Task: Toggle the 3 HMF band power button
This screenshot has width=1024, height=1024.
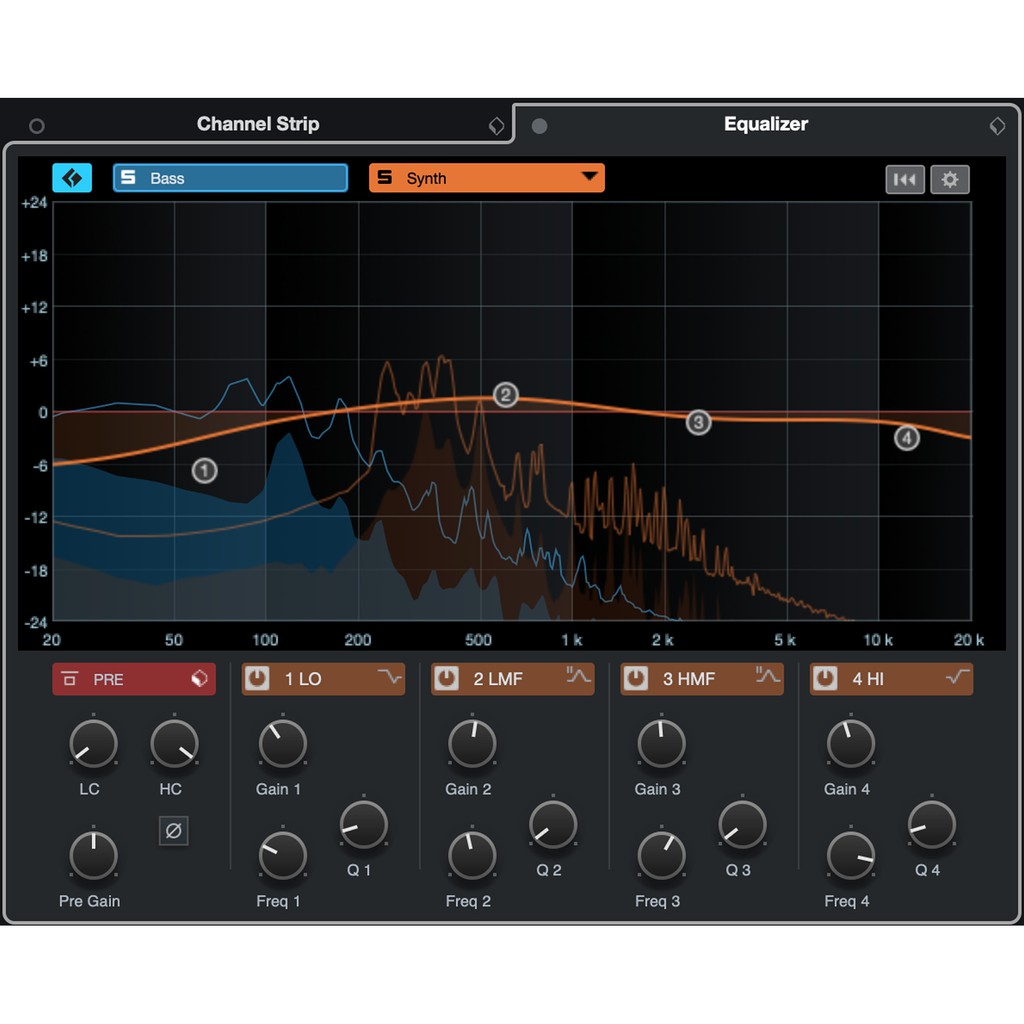Action: coord(636,679)
